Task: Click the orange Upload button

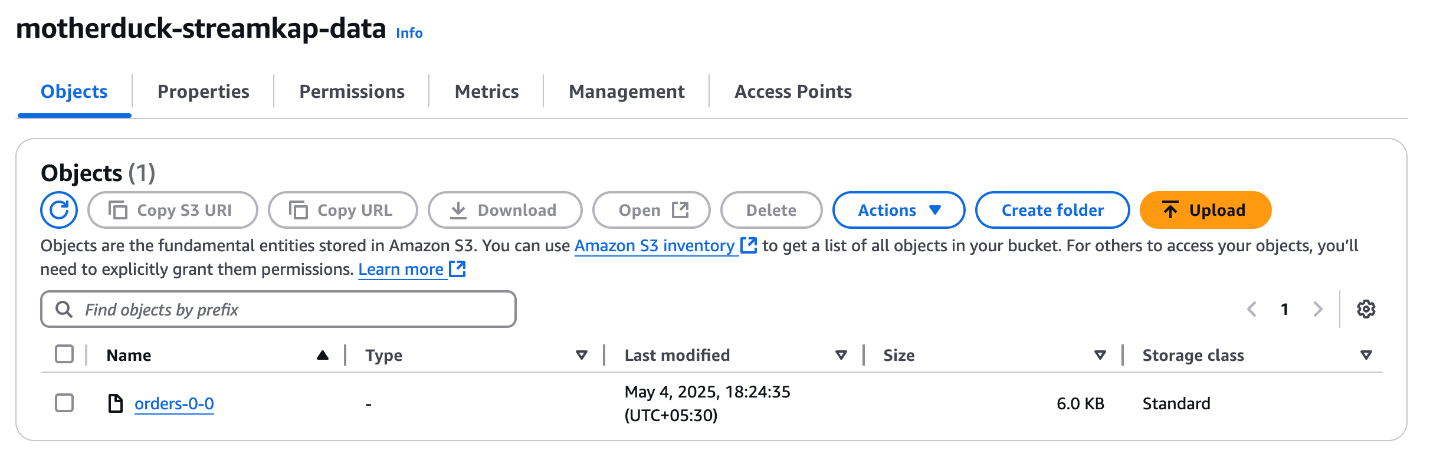Action: [1205, 210]
